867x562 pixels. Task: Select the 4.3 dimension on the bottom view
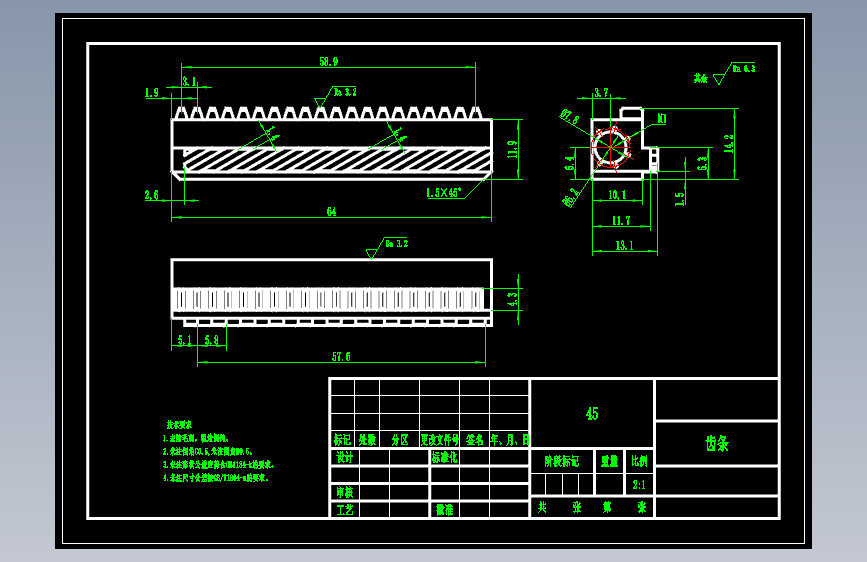point(512,299)
